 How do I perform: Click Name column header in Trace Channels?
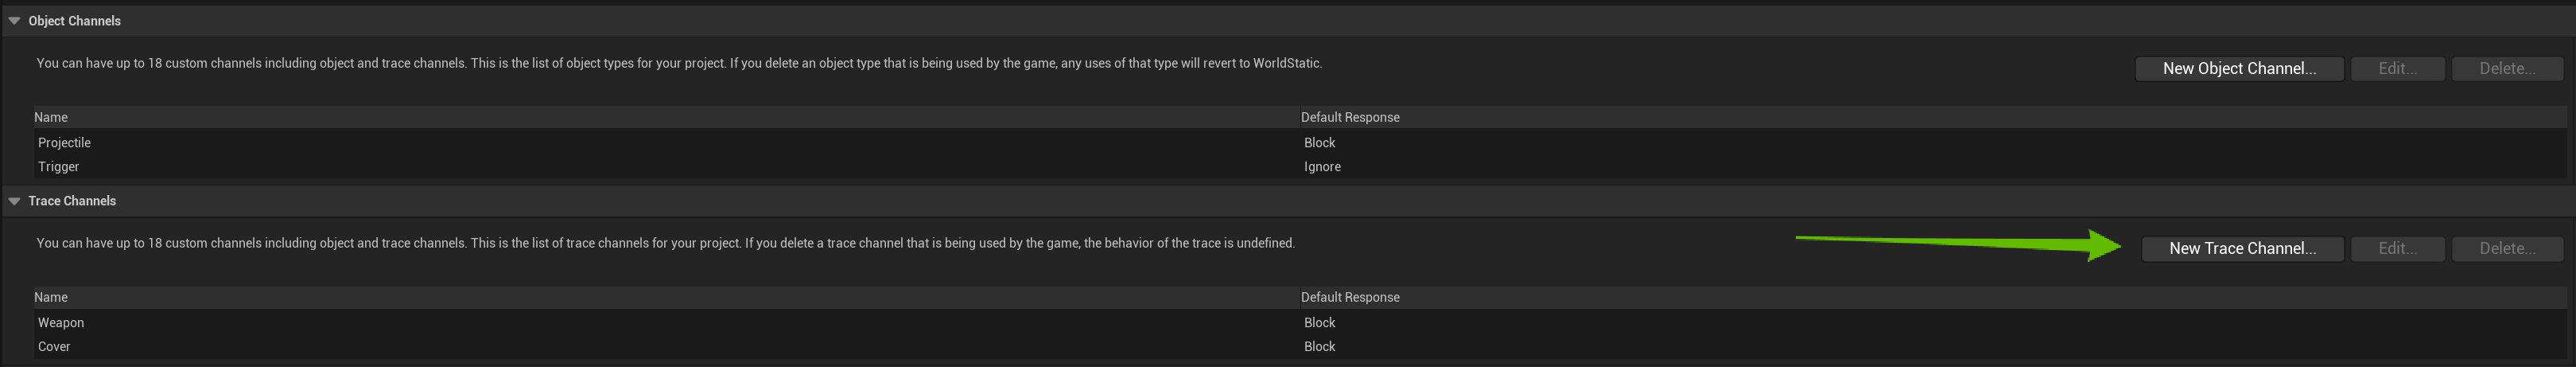51,297
